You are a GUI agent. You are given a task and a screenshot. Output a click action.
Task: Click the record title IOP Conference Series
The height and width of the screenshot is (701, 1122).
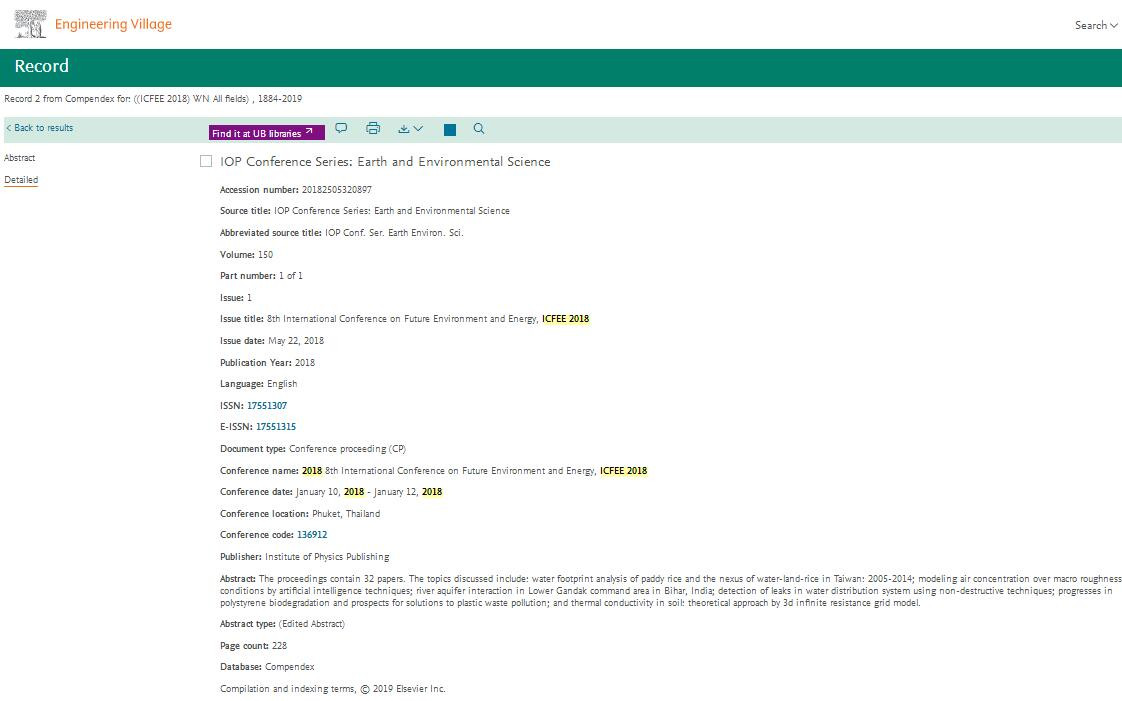pos(385,162)
